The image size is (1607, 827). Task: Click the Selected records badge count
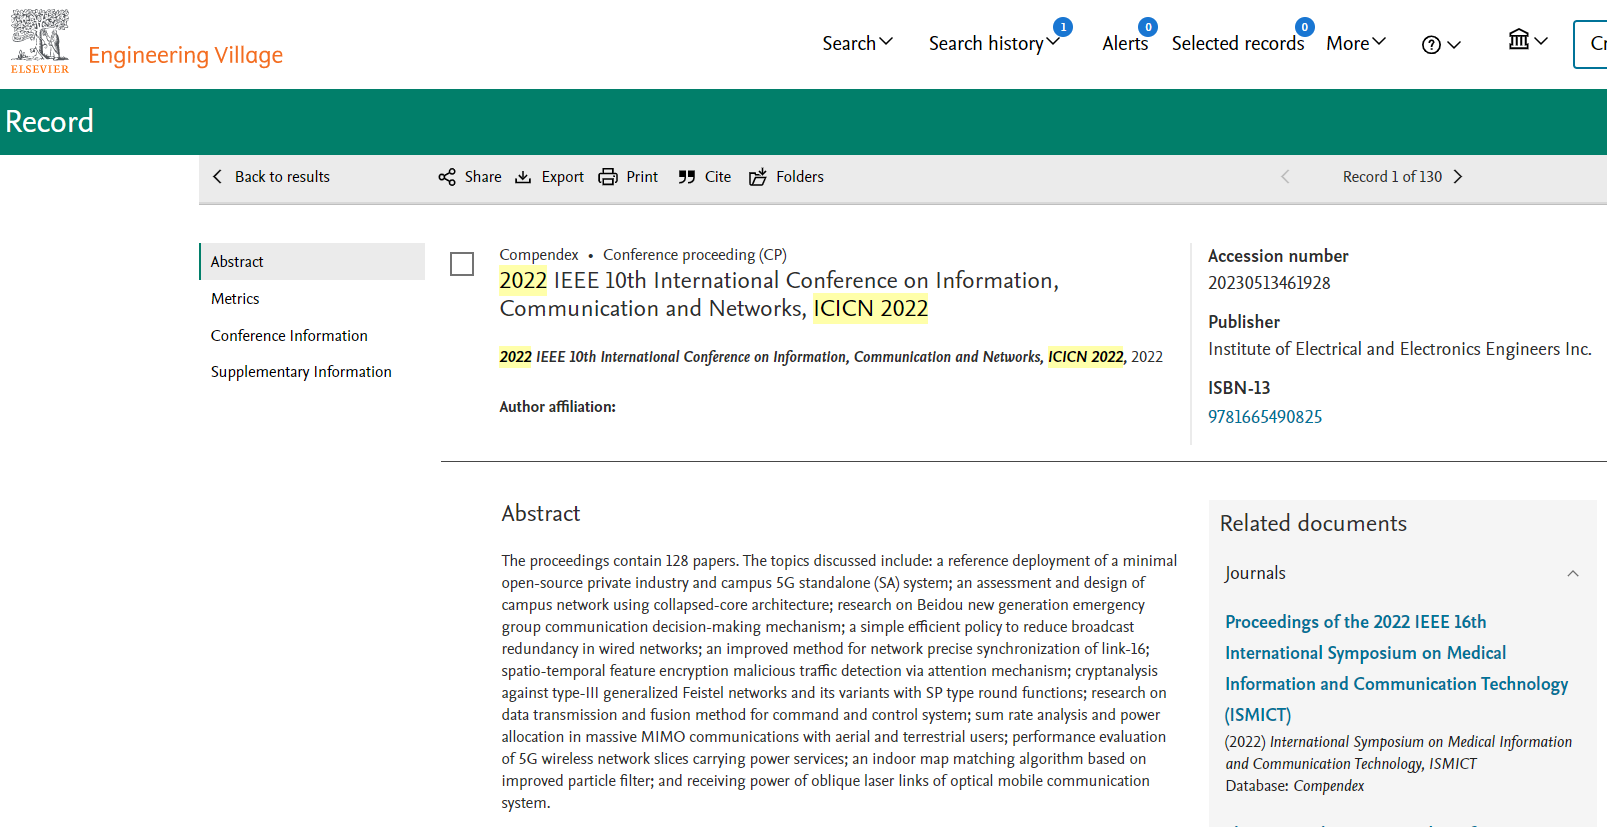pyautogui.click(x=1304, y=27)
